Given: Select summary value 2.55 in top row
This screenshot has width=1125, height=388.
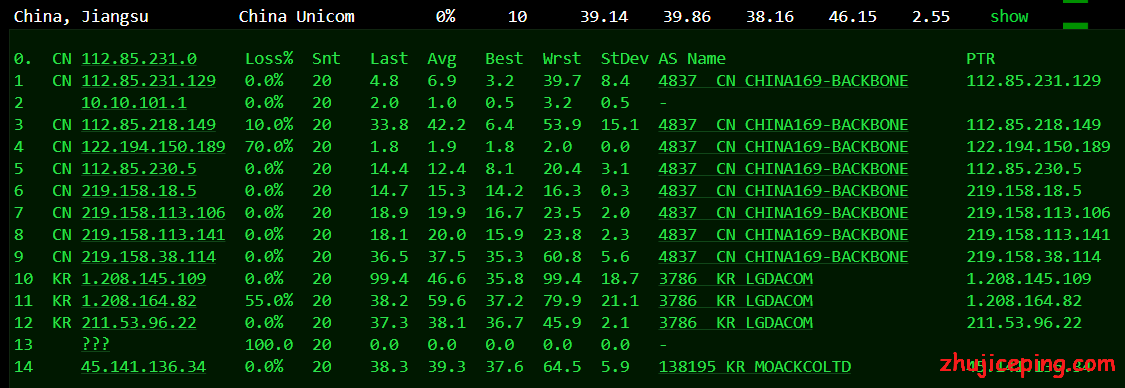Looking at the screenshot, I should point(931,16).
